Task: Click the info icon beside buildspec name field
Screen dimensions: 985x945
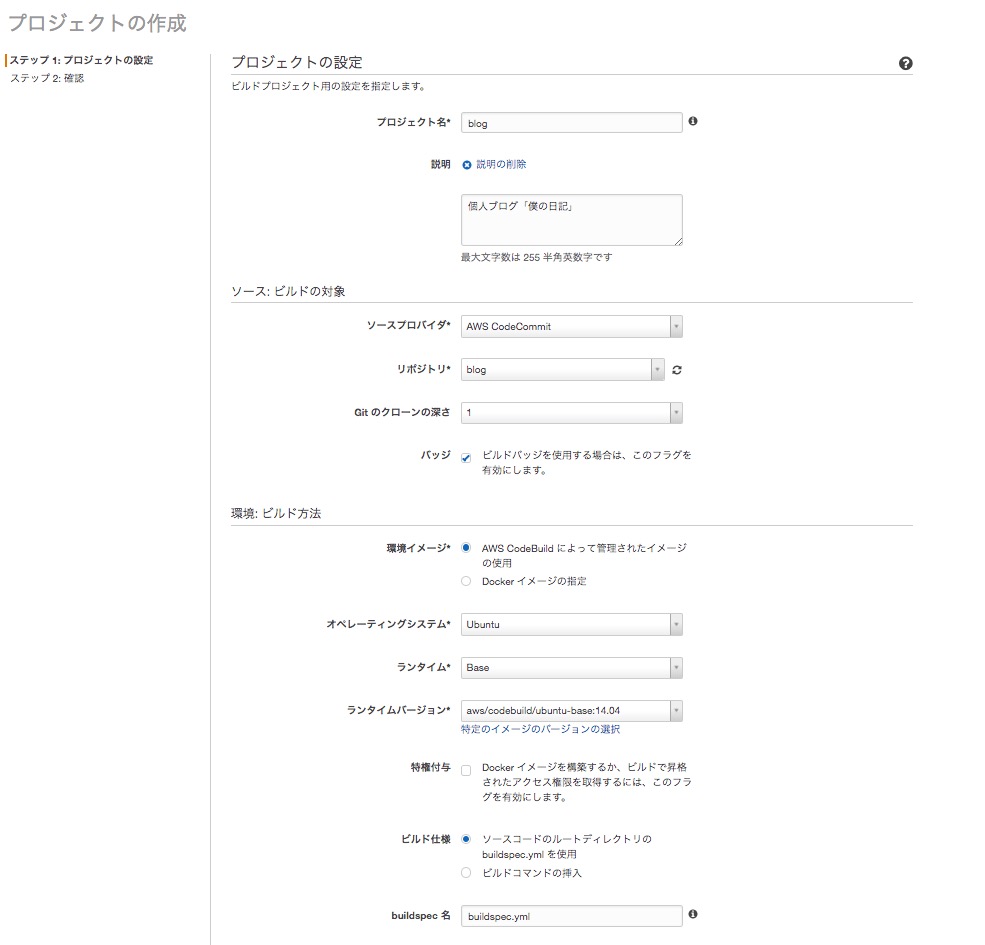Action: tap(694, 914)
